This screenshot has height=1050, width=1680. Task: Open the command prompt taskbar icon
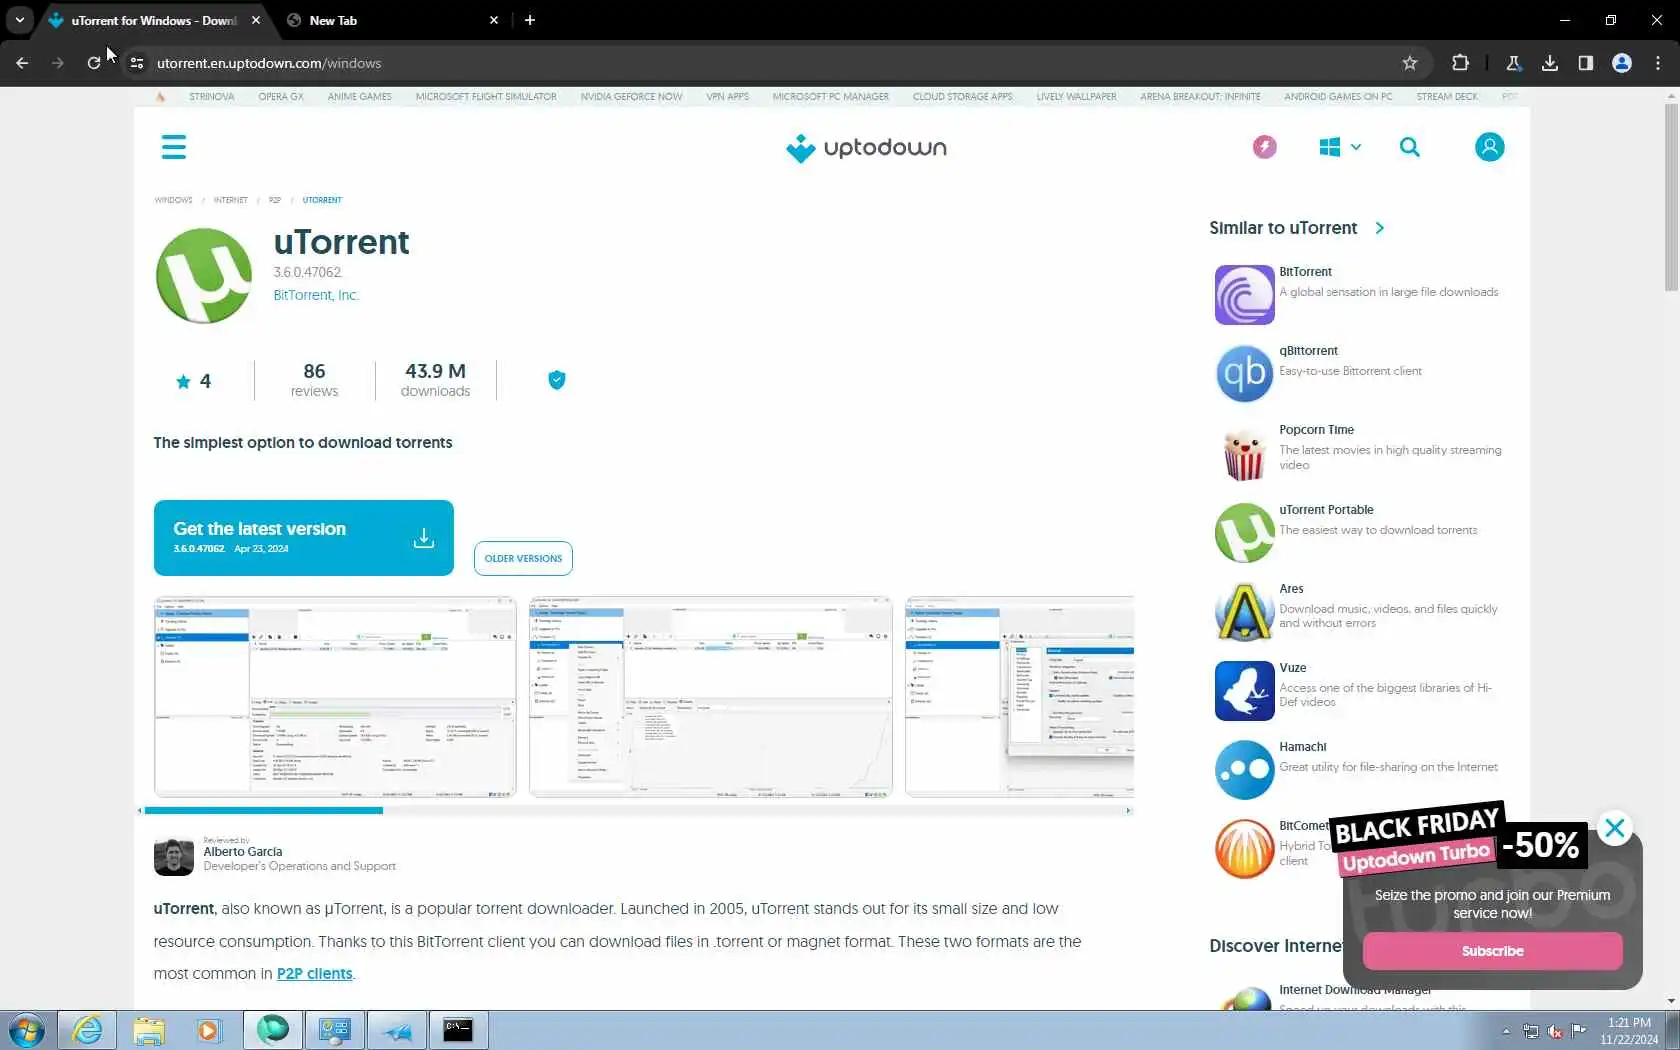(458, 1030)
